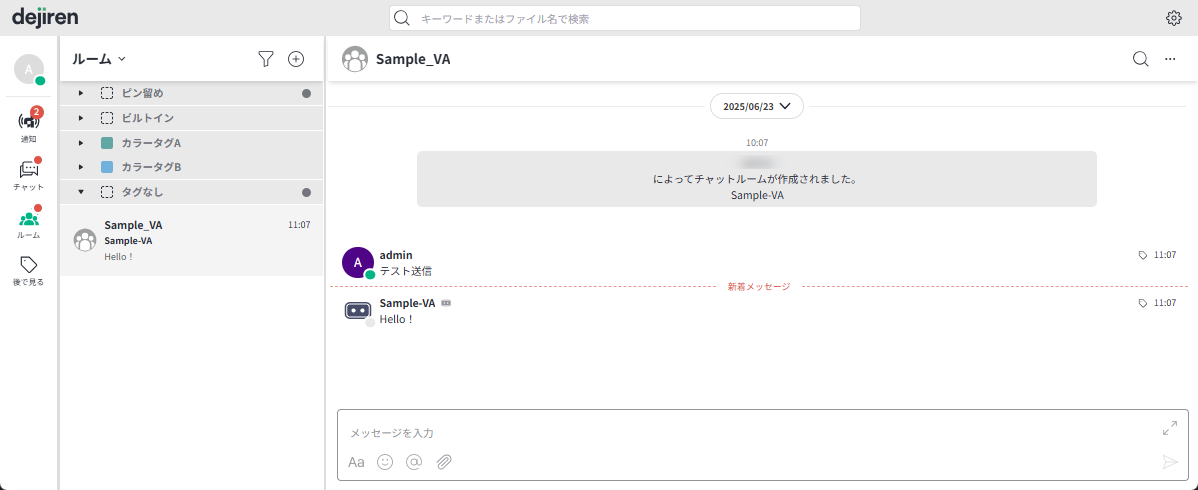Image resolution: width=1198 pixels, height=490 pixels.
Task: Expand the ピン留め group
Action: point(81,93)
